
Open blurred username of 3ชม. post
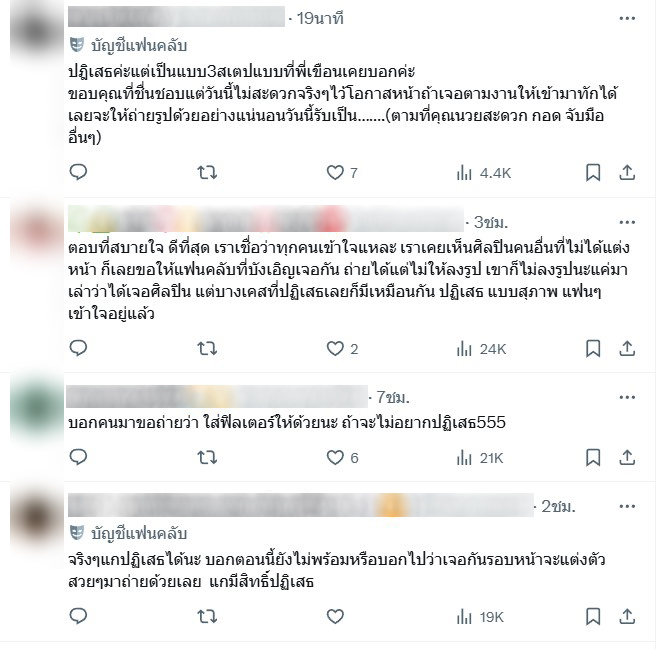(x=266, y=219)
